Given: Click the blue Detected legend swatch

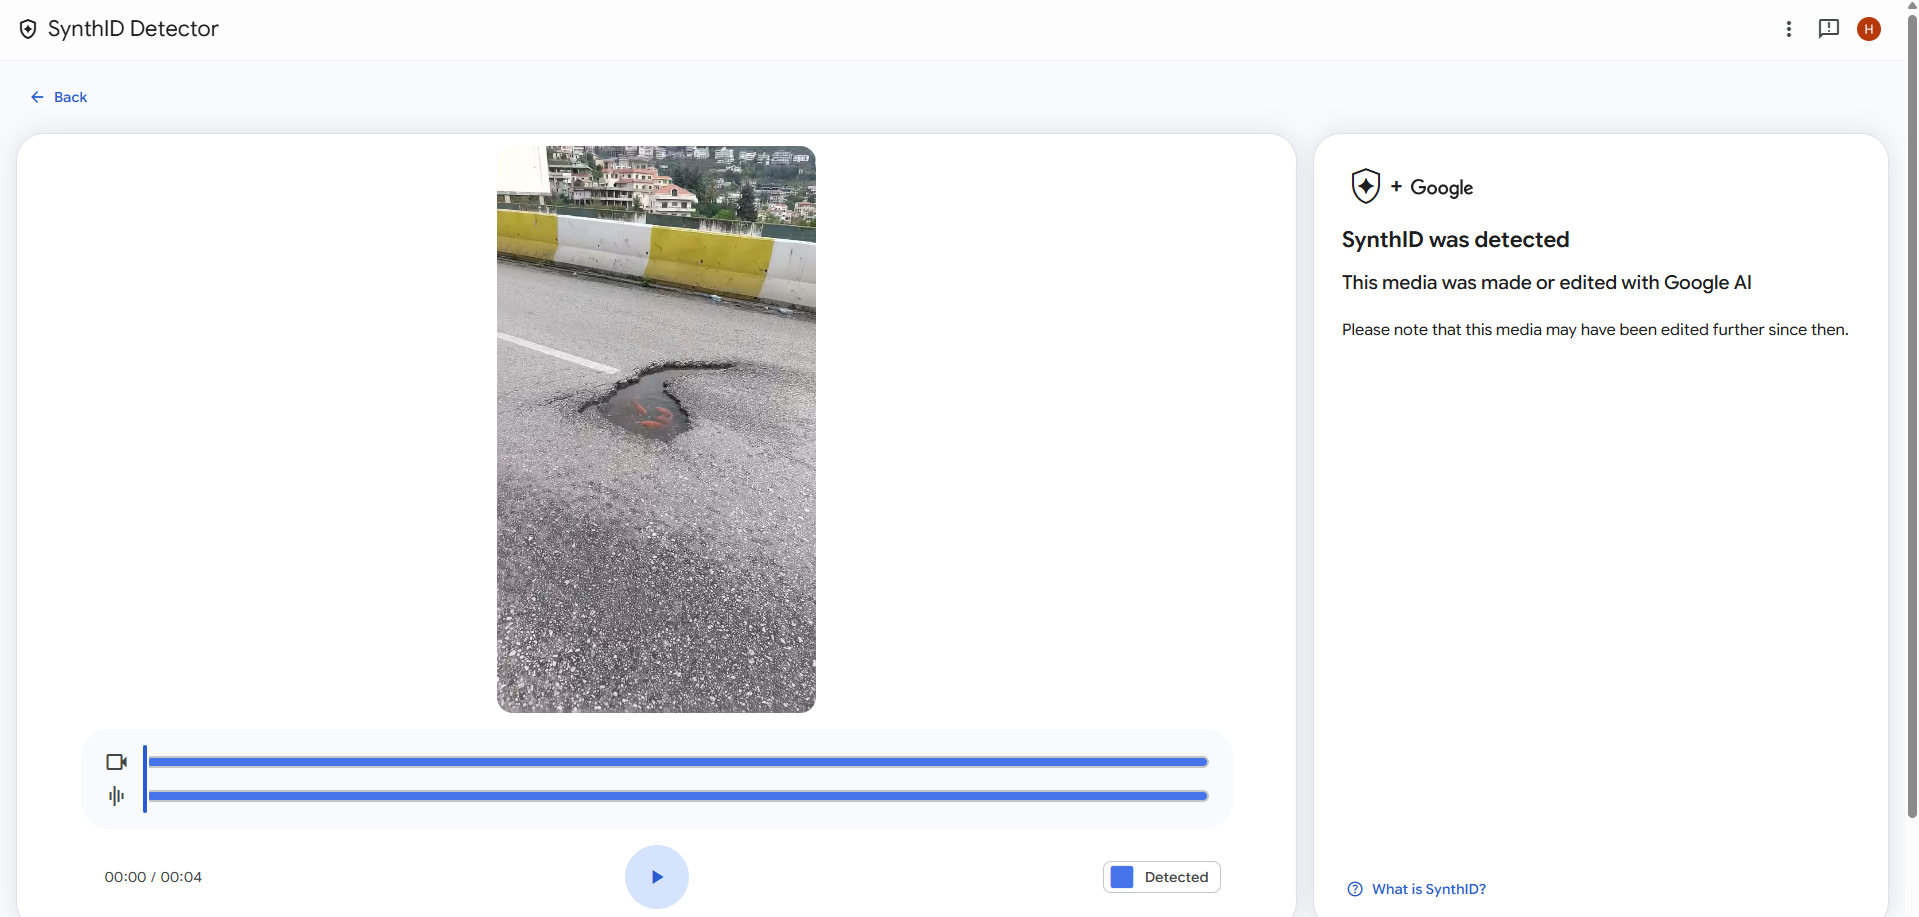Looking at the screenshot, I should tap(1122, 877).
